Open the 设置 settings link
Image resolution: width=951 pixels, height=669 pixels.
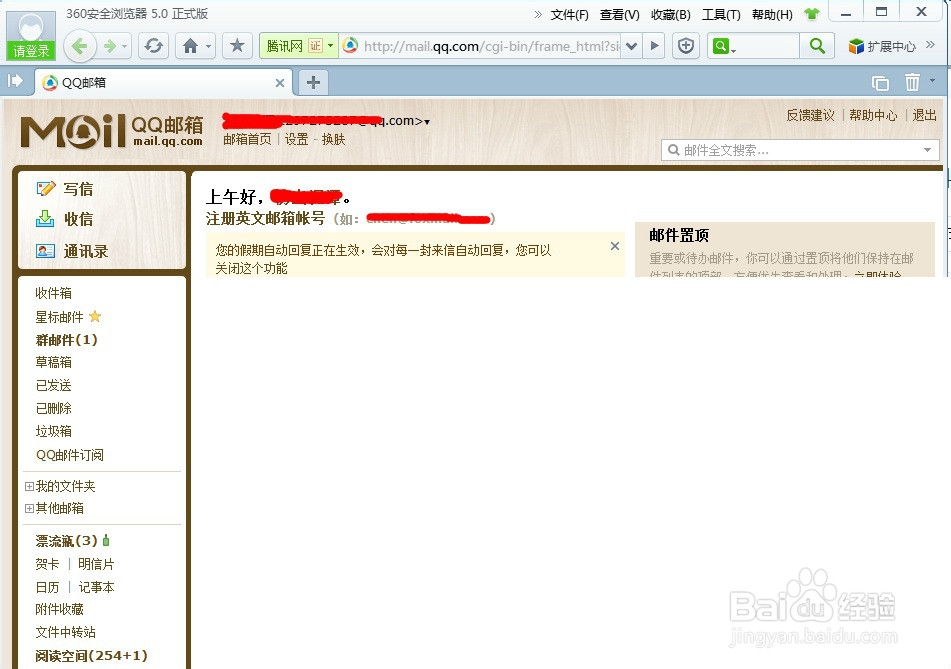(x=297, y=140)
